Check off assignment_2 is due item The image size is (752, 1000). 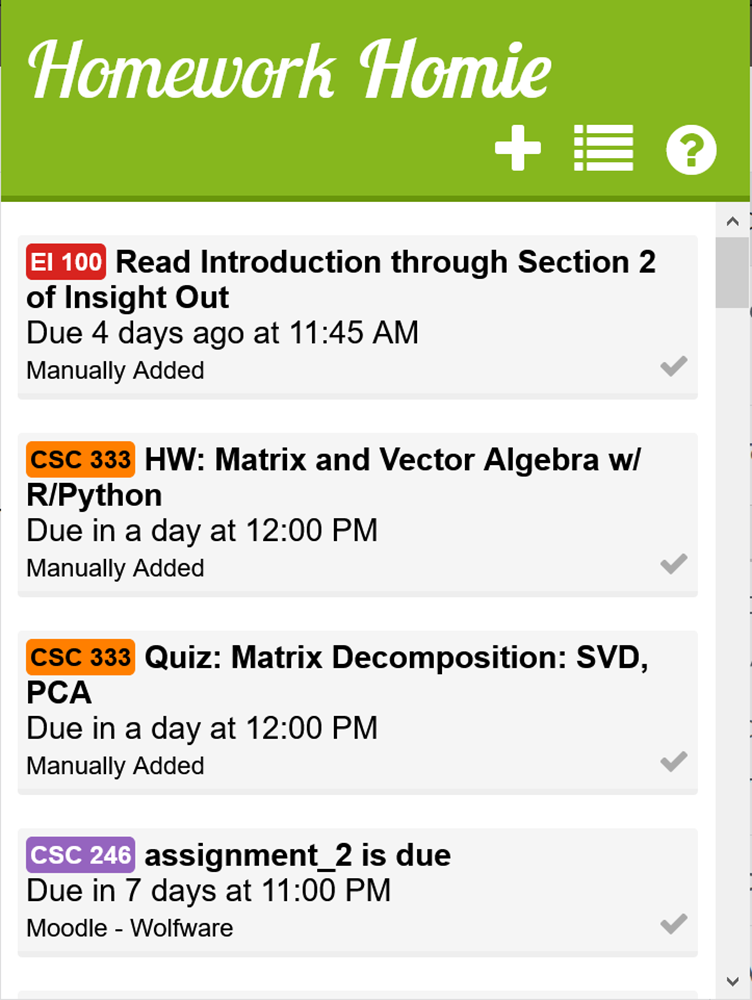pyautogui.click(x=674, y=923)
